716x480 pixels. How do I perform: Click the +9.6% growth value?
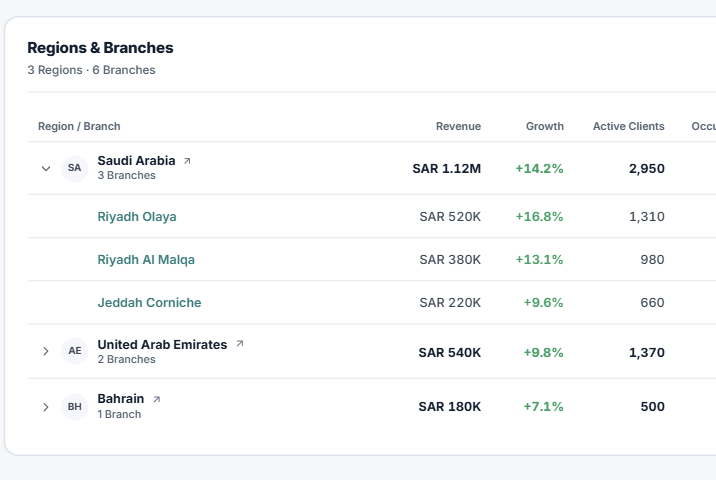click(543, 302)
